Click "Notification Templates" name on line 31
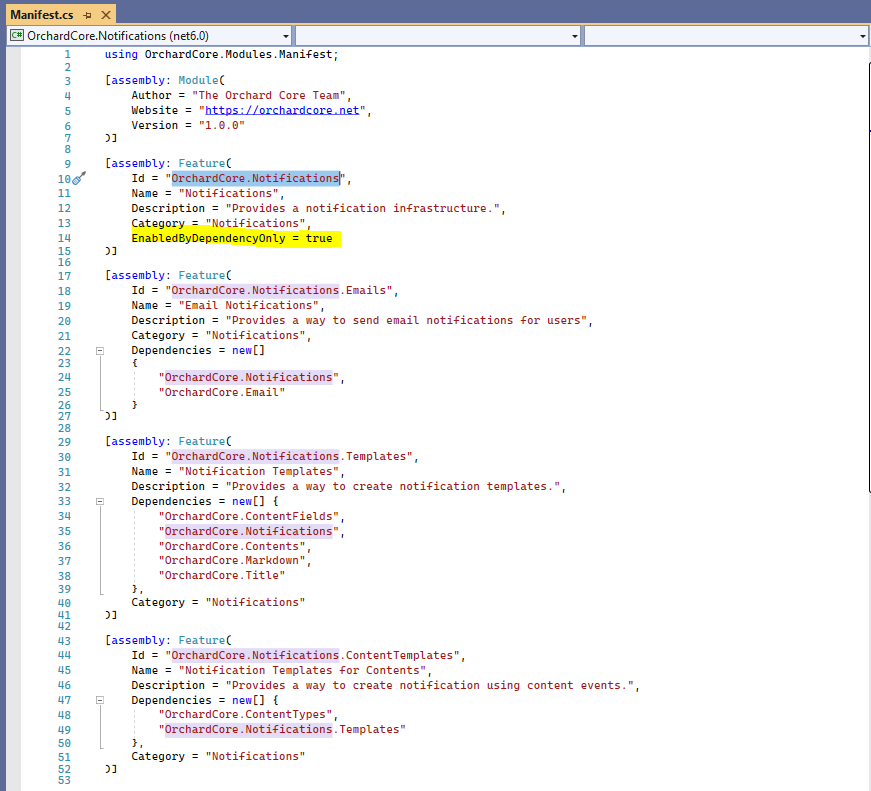871x791 pixels. 259,472
